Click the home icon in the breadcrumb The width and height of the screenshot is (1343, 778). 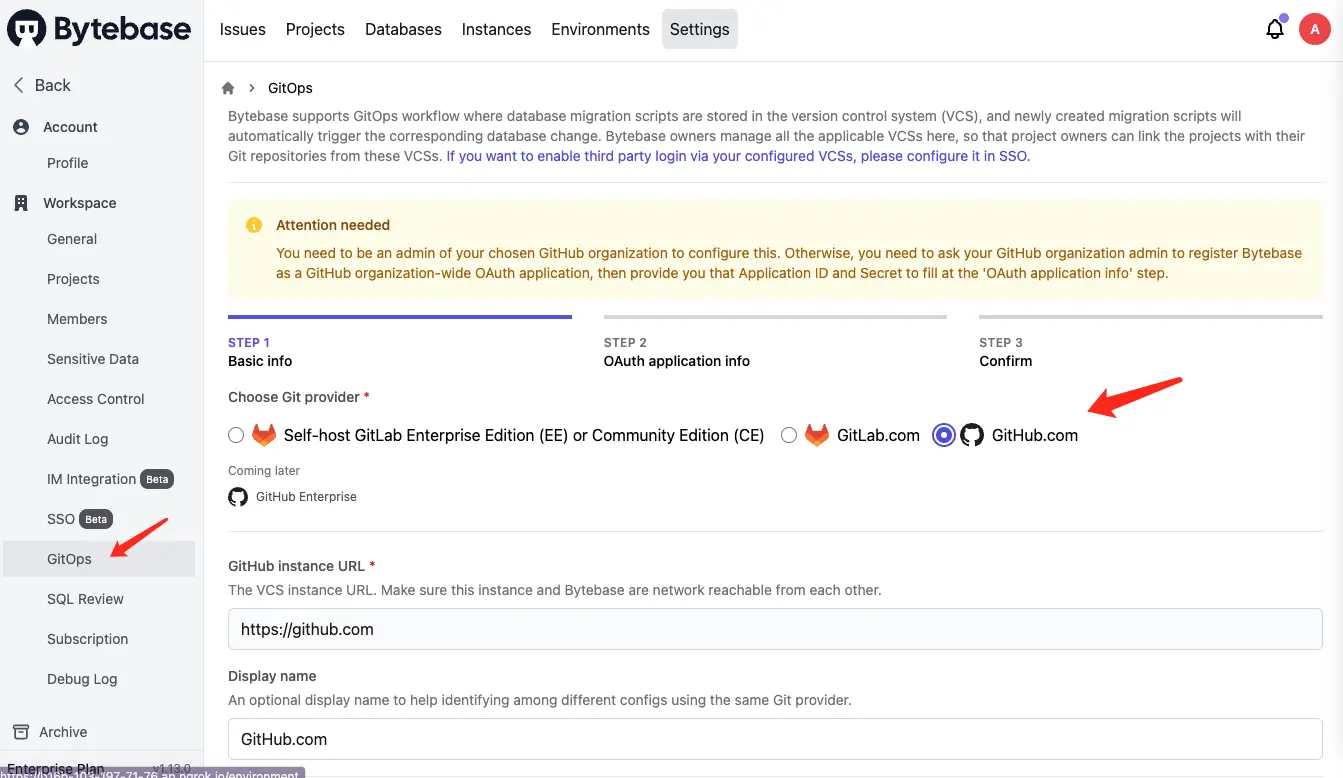pos(228,88)
